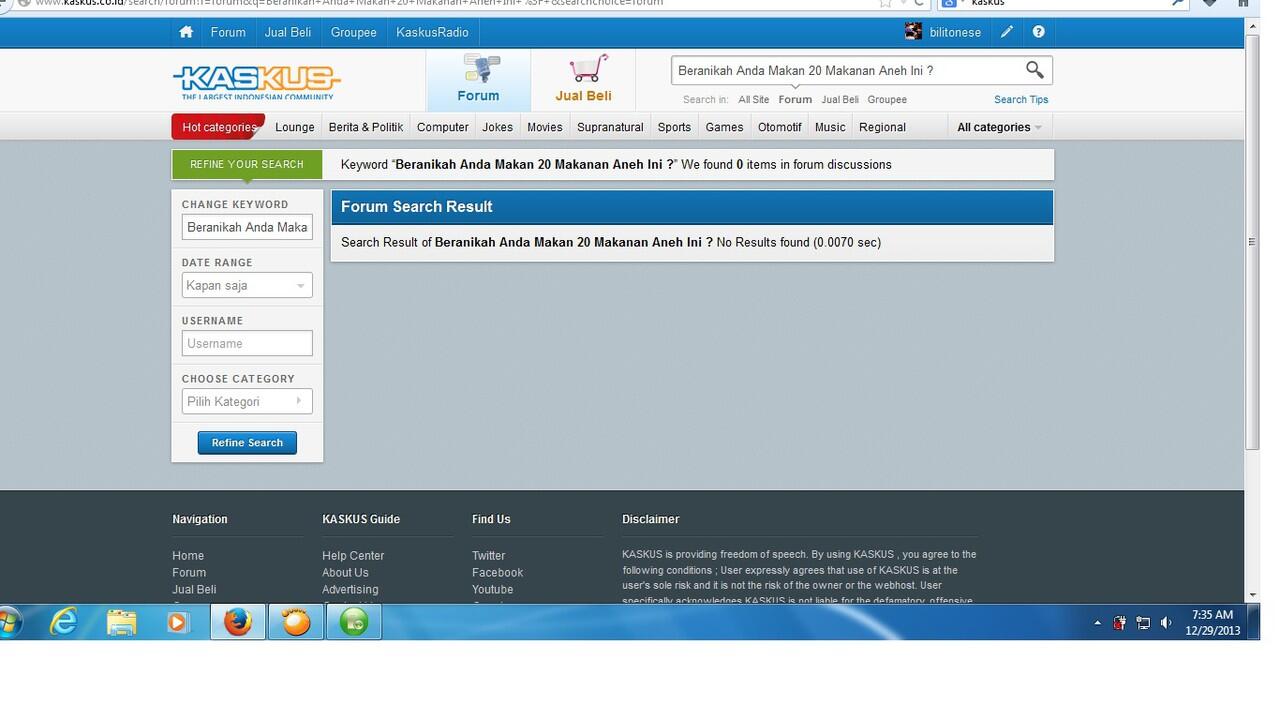
Task: Expand the Pilih Kategori category picker
Action: (247, 401)
